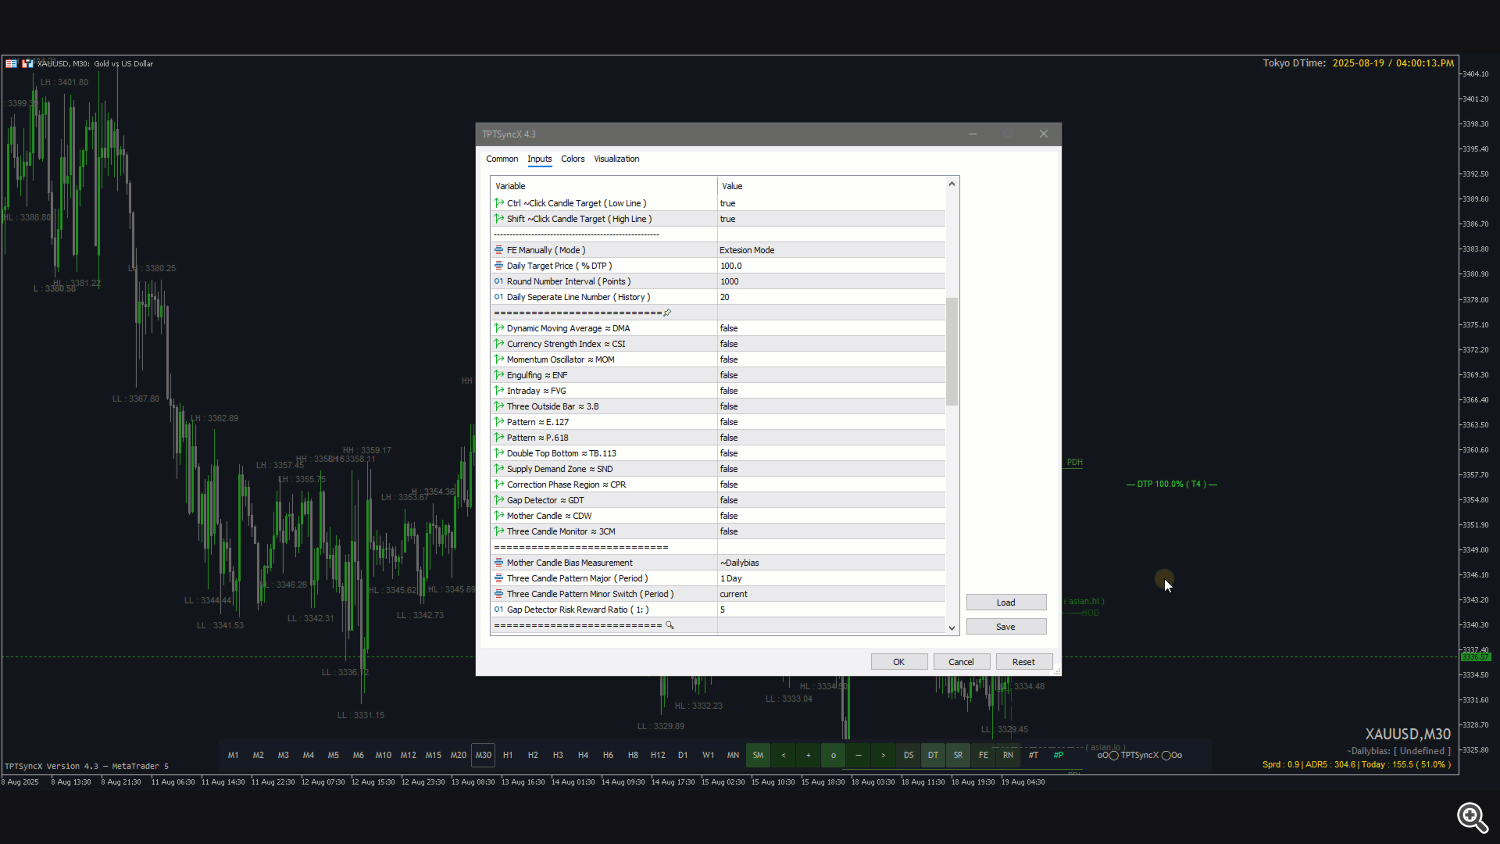
Task: Click the SR toolbar button
Action: 958,755
